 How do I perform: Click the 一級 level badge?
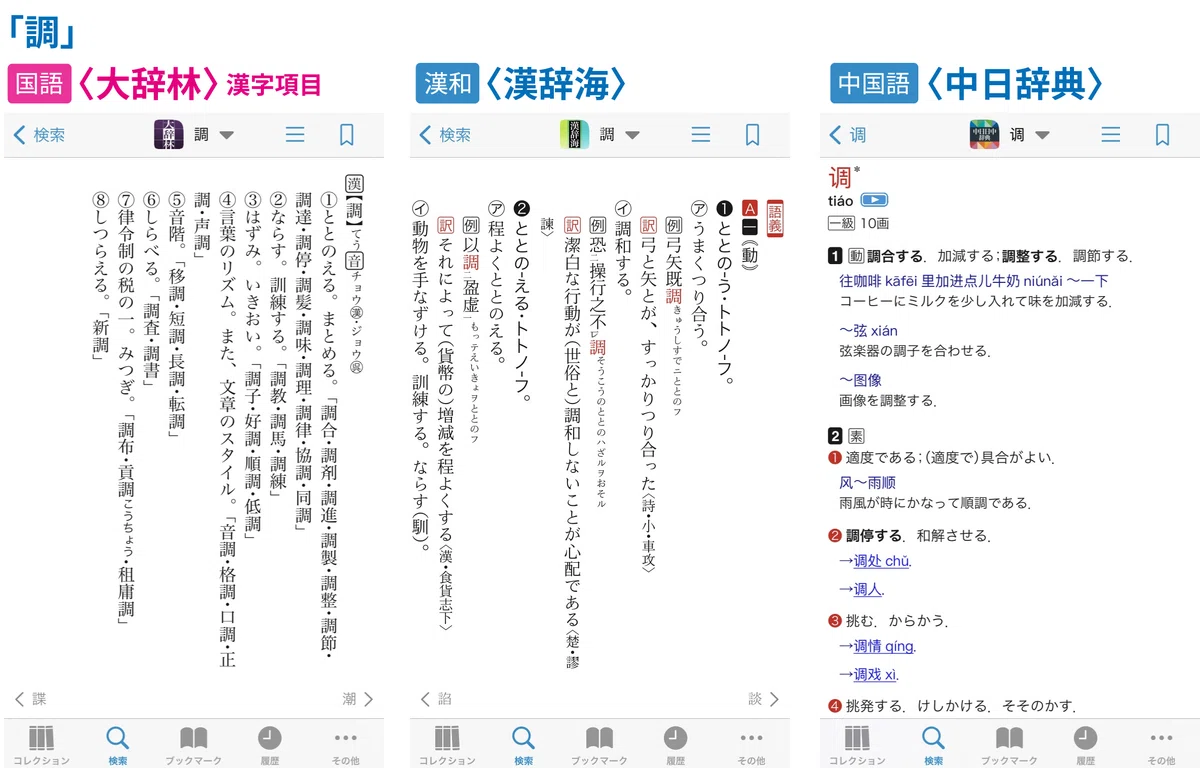tap(840, 223)
